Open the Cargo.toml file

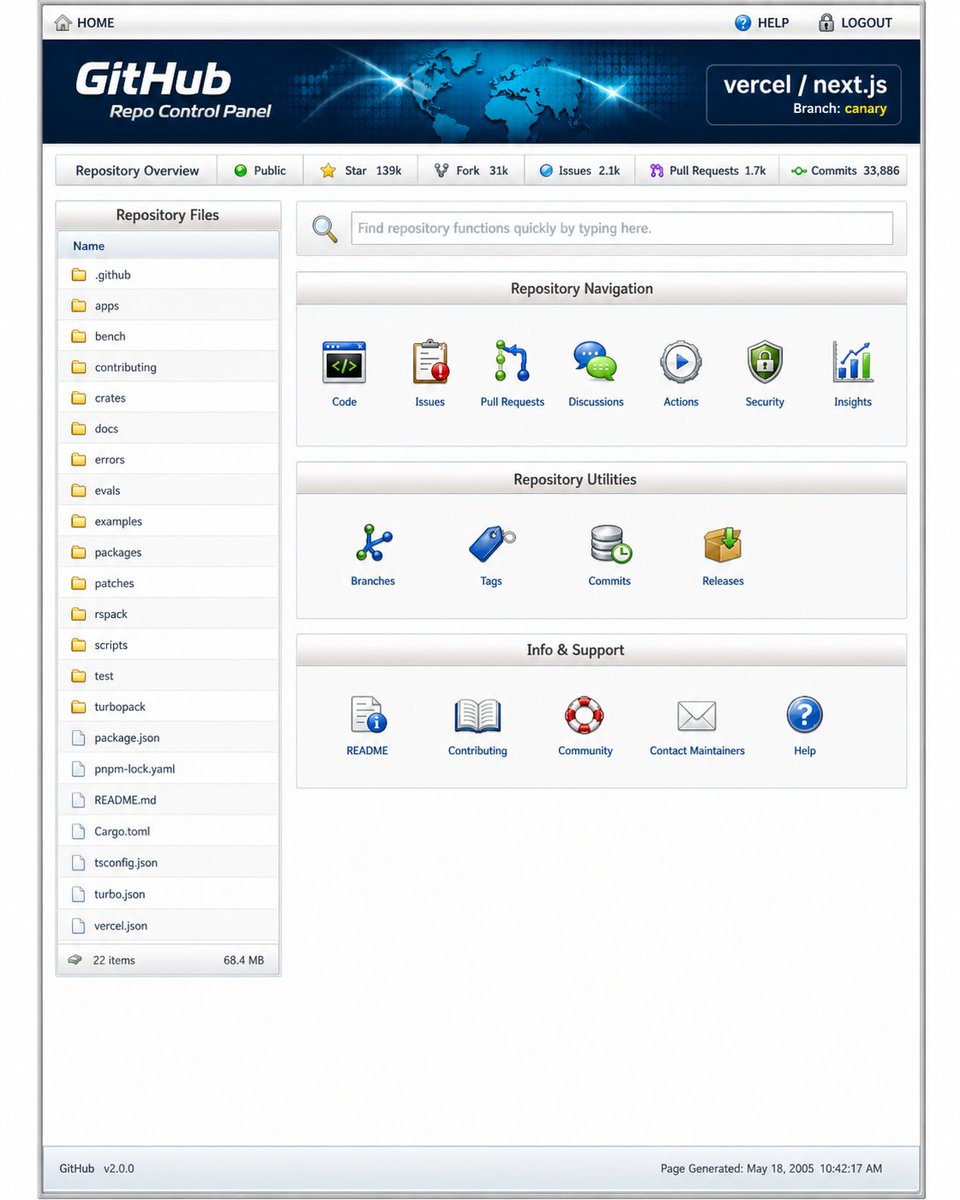(x=168, y=831)
